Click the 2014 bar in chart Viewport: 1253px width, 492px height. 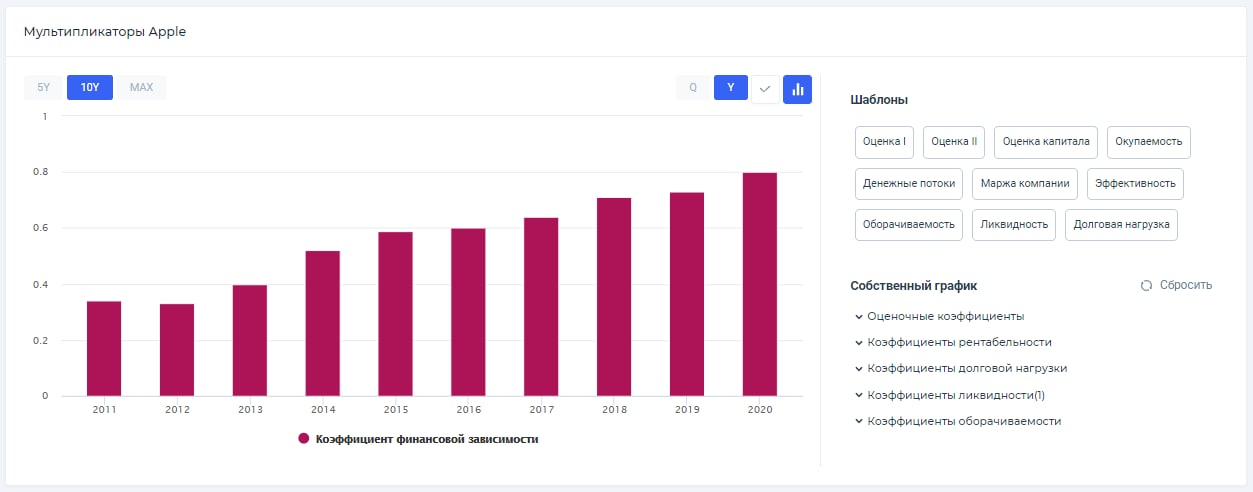(323, 323)
